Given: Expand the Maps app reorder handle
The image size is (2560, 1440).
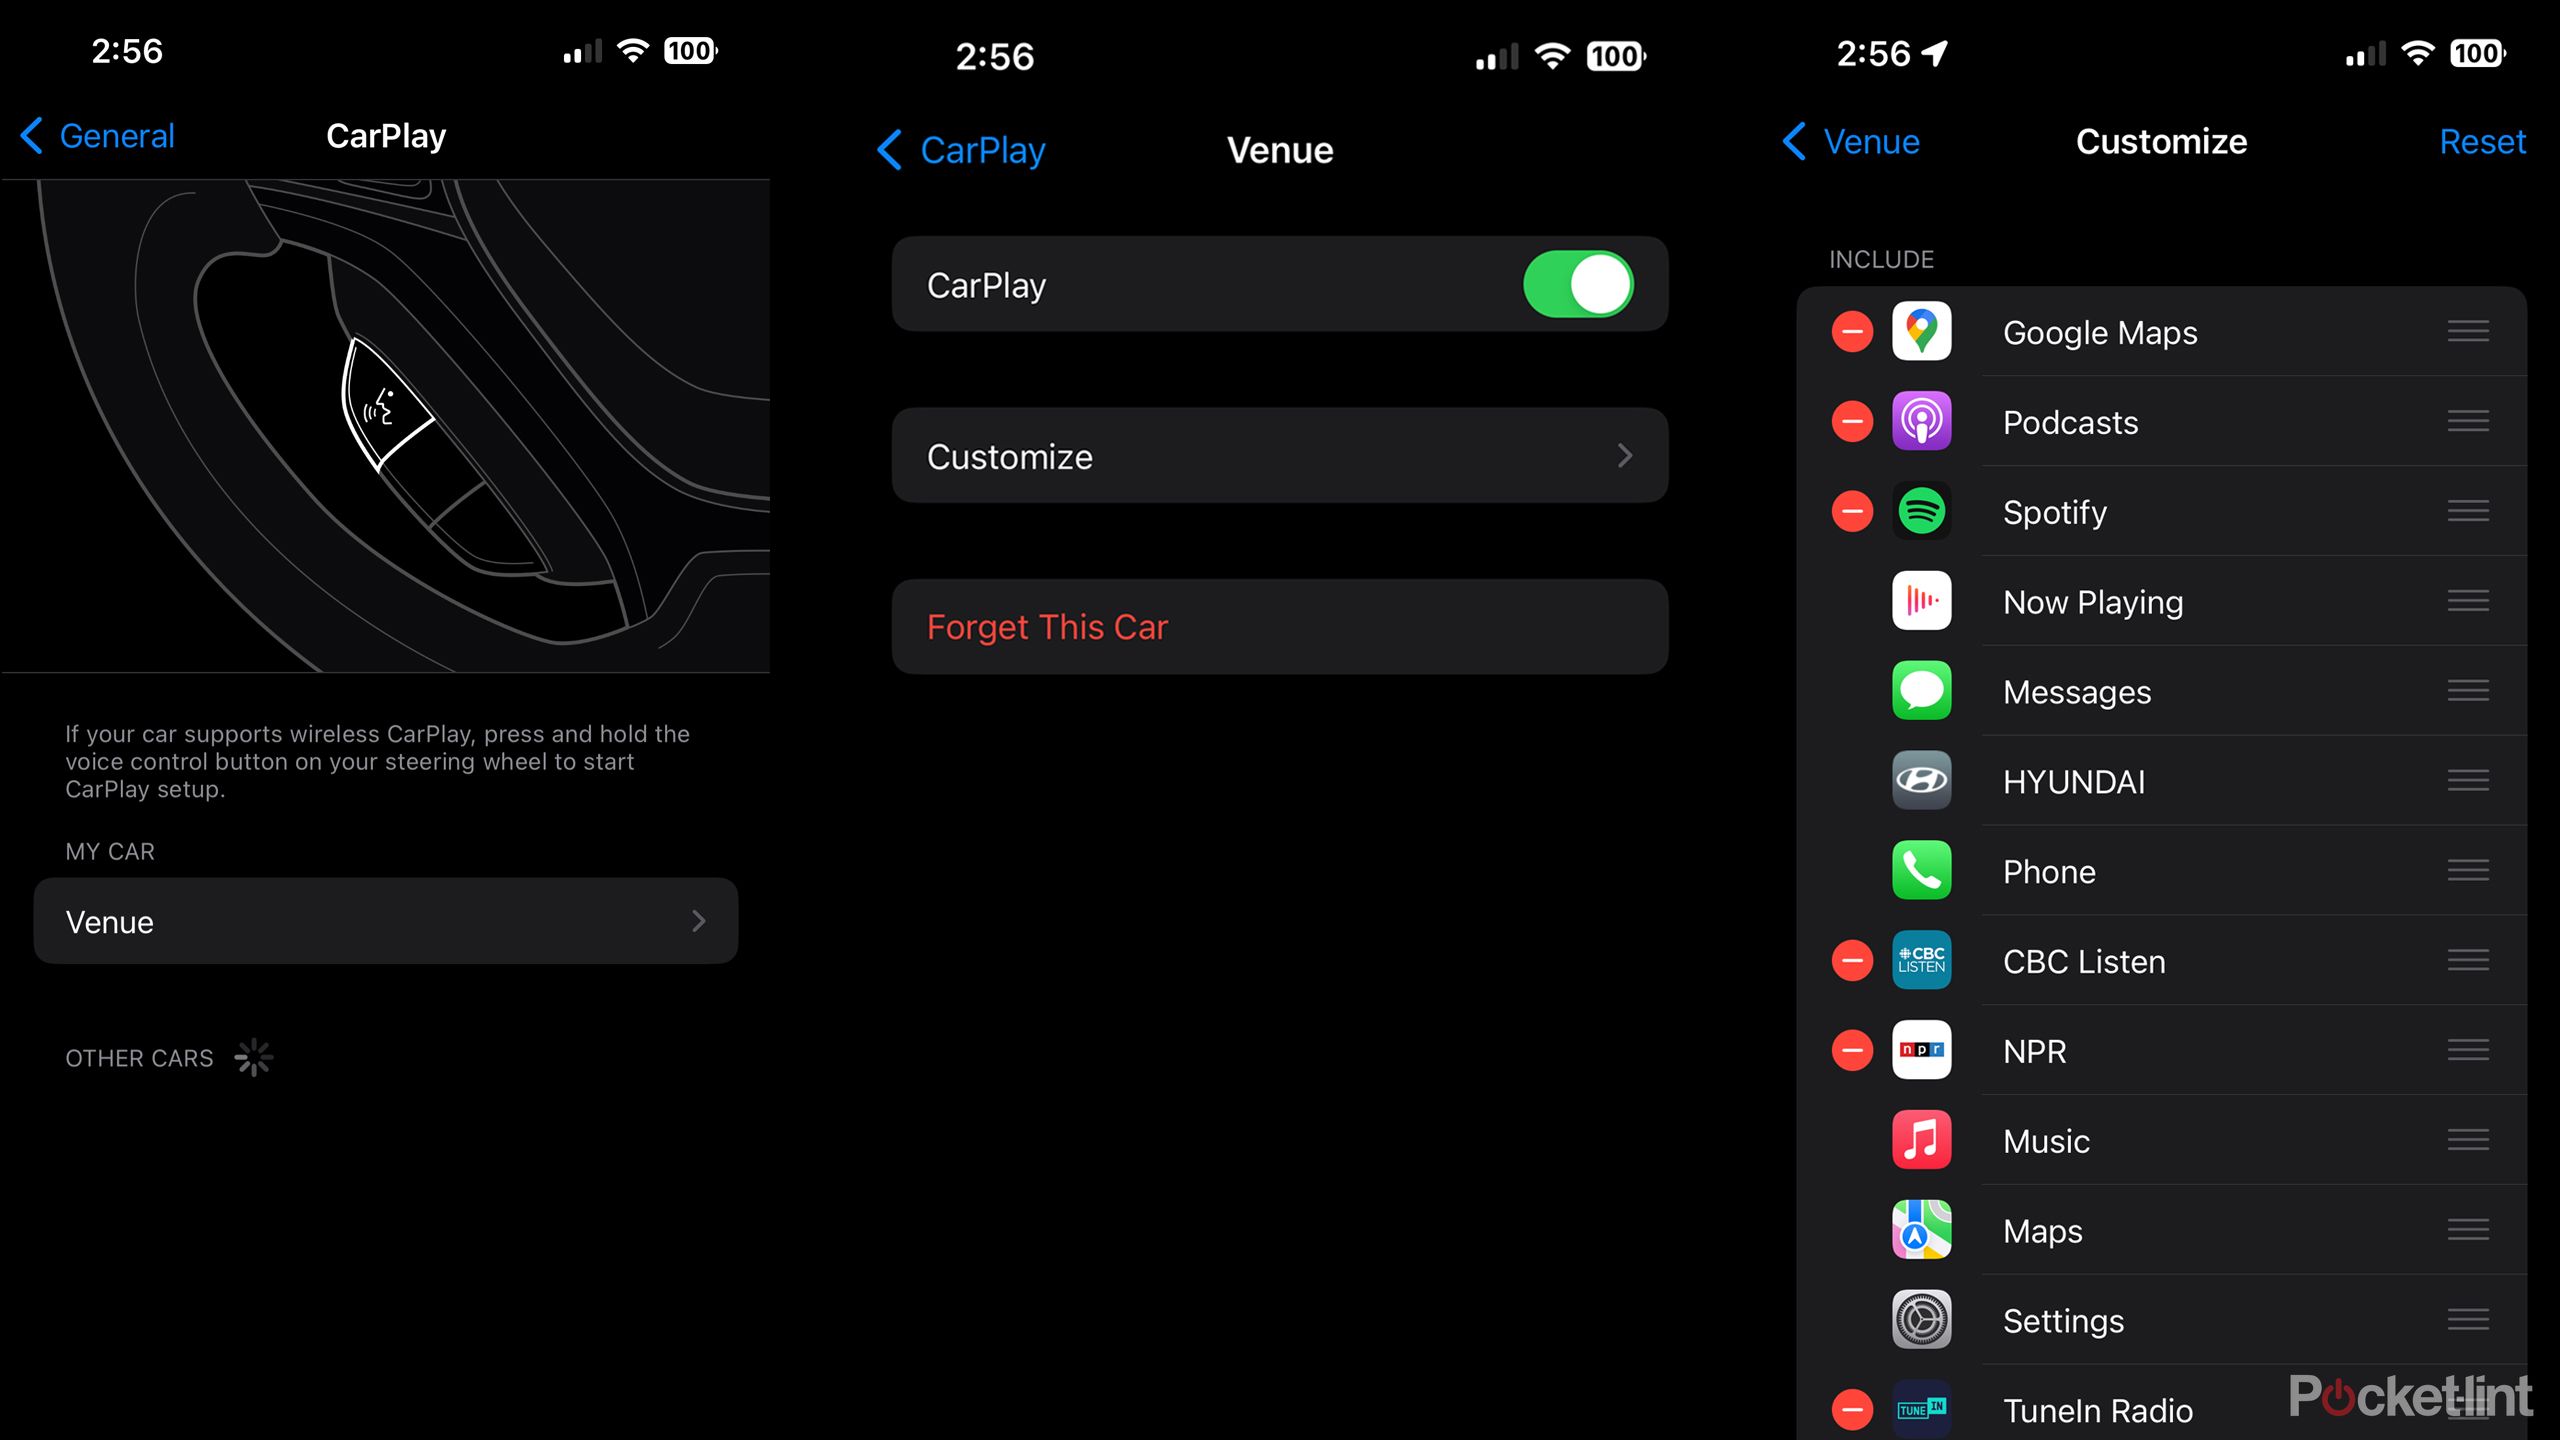Looking at the screenshot, I should pyautogui.click(x=2469, y=1229).
